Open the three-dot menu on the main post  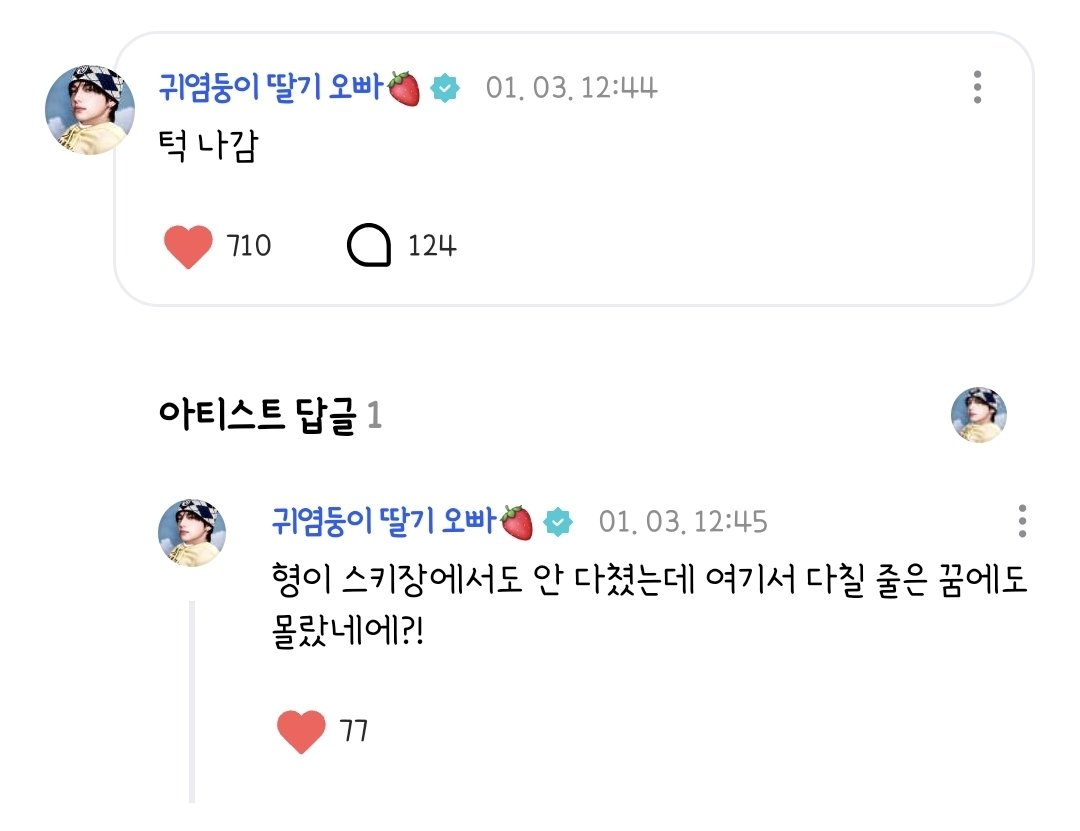(x=977, y=88)
